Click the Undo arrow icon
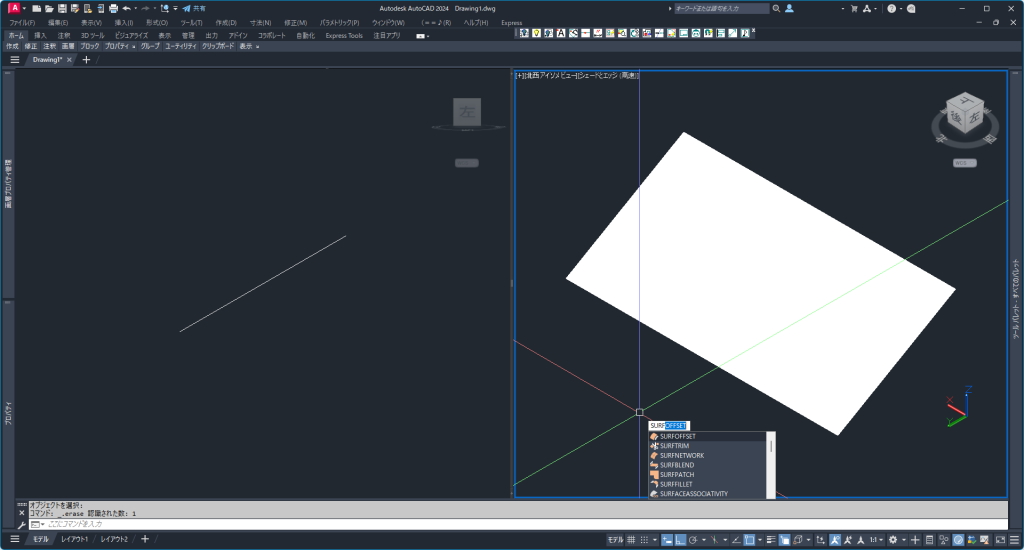Screen dimensions: 1024x550 [x=127, y=8]
